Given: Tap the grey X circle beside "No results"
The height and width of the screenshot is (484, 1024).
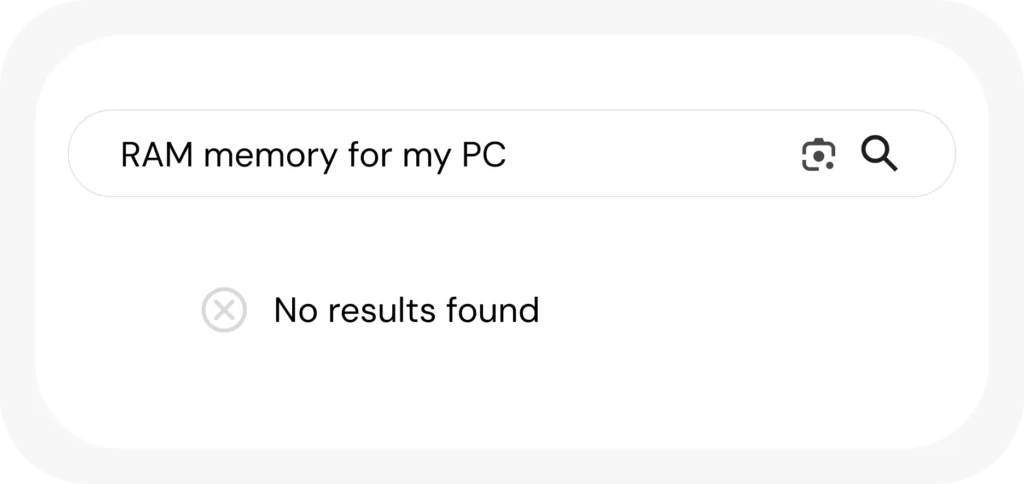Looking at the screenshot, I should [224, 310].
